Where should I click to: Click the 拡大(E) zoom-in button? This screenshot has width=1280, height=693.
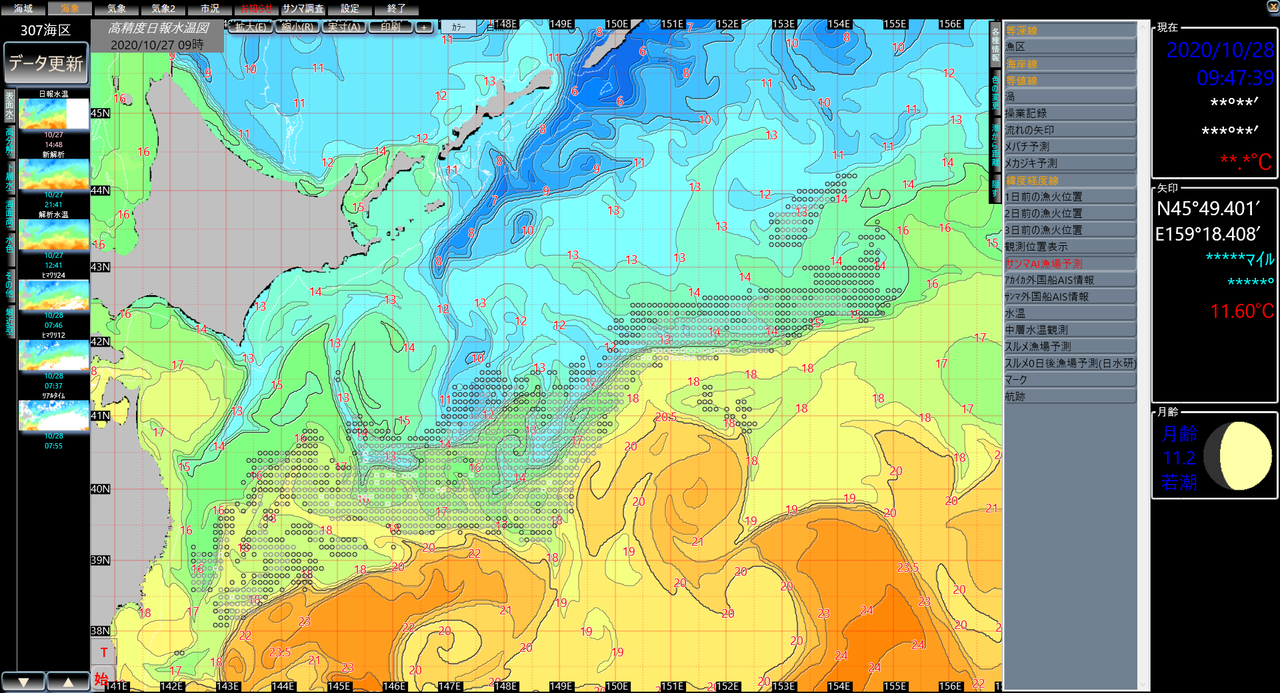pyautogui.click(x=250, y=27)
